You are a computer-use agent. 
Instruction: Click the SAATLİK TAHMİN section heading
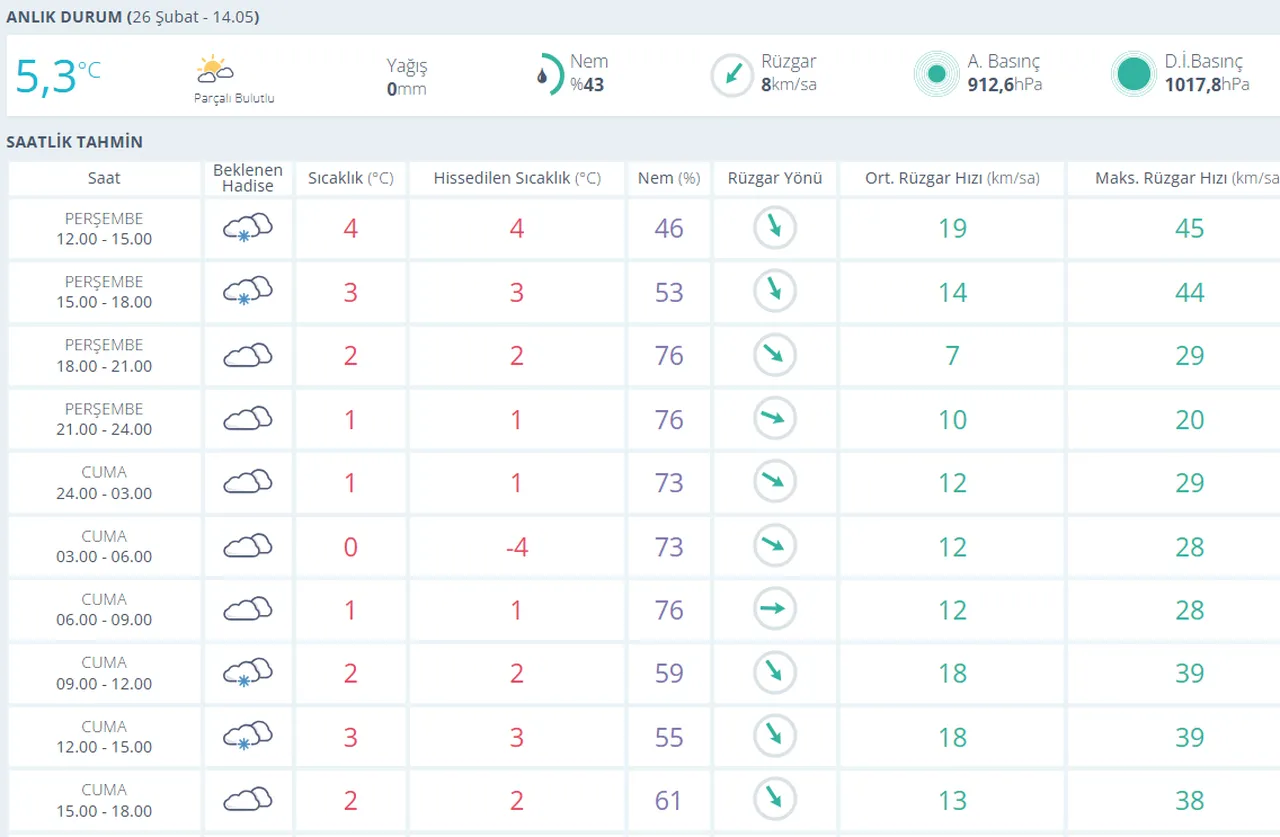point(75,142)
